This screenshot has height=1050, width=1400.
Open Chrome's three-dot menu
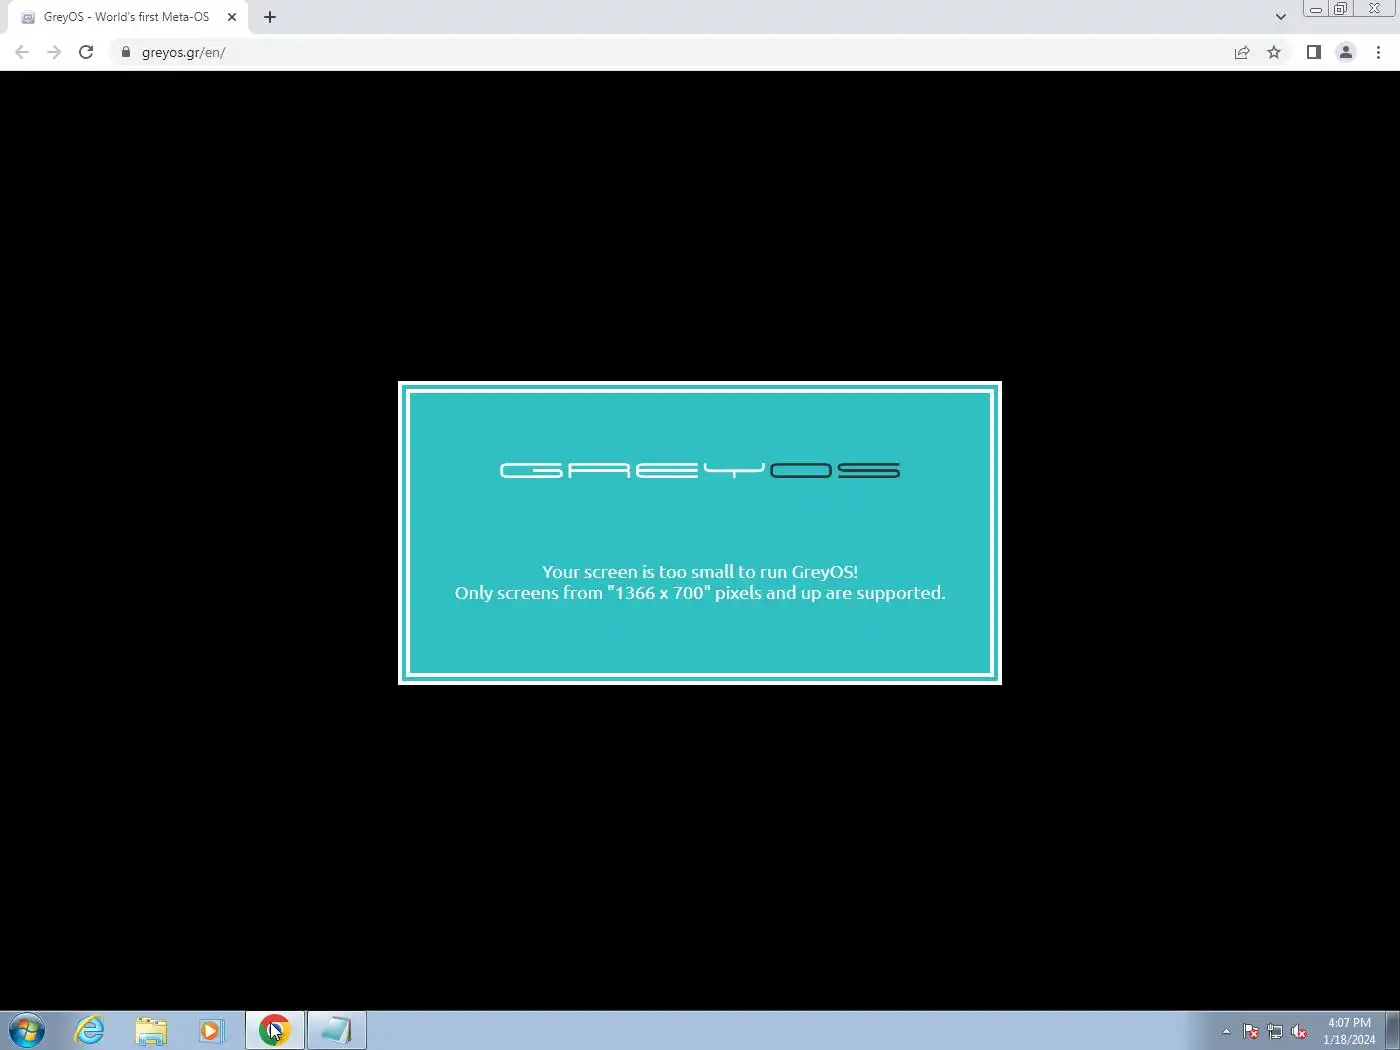[x=1378, y=52]
